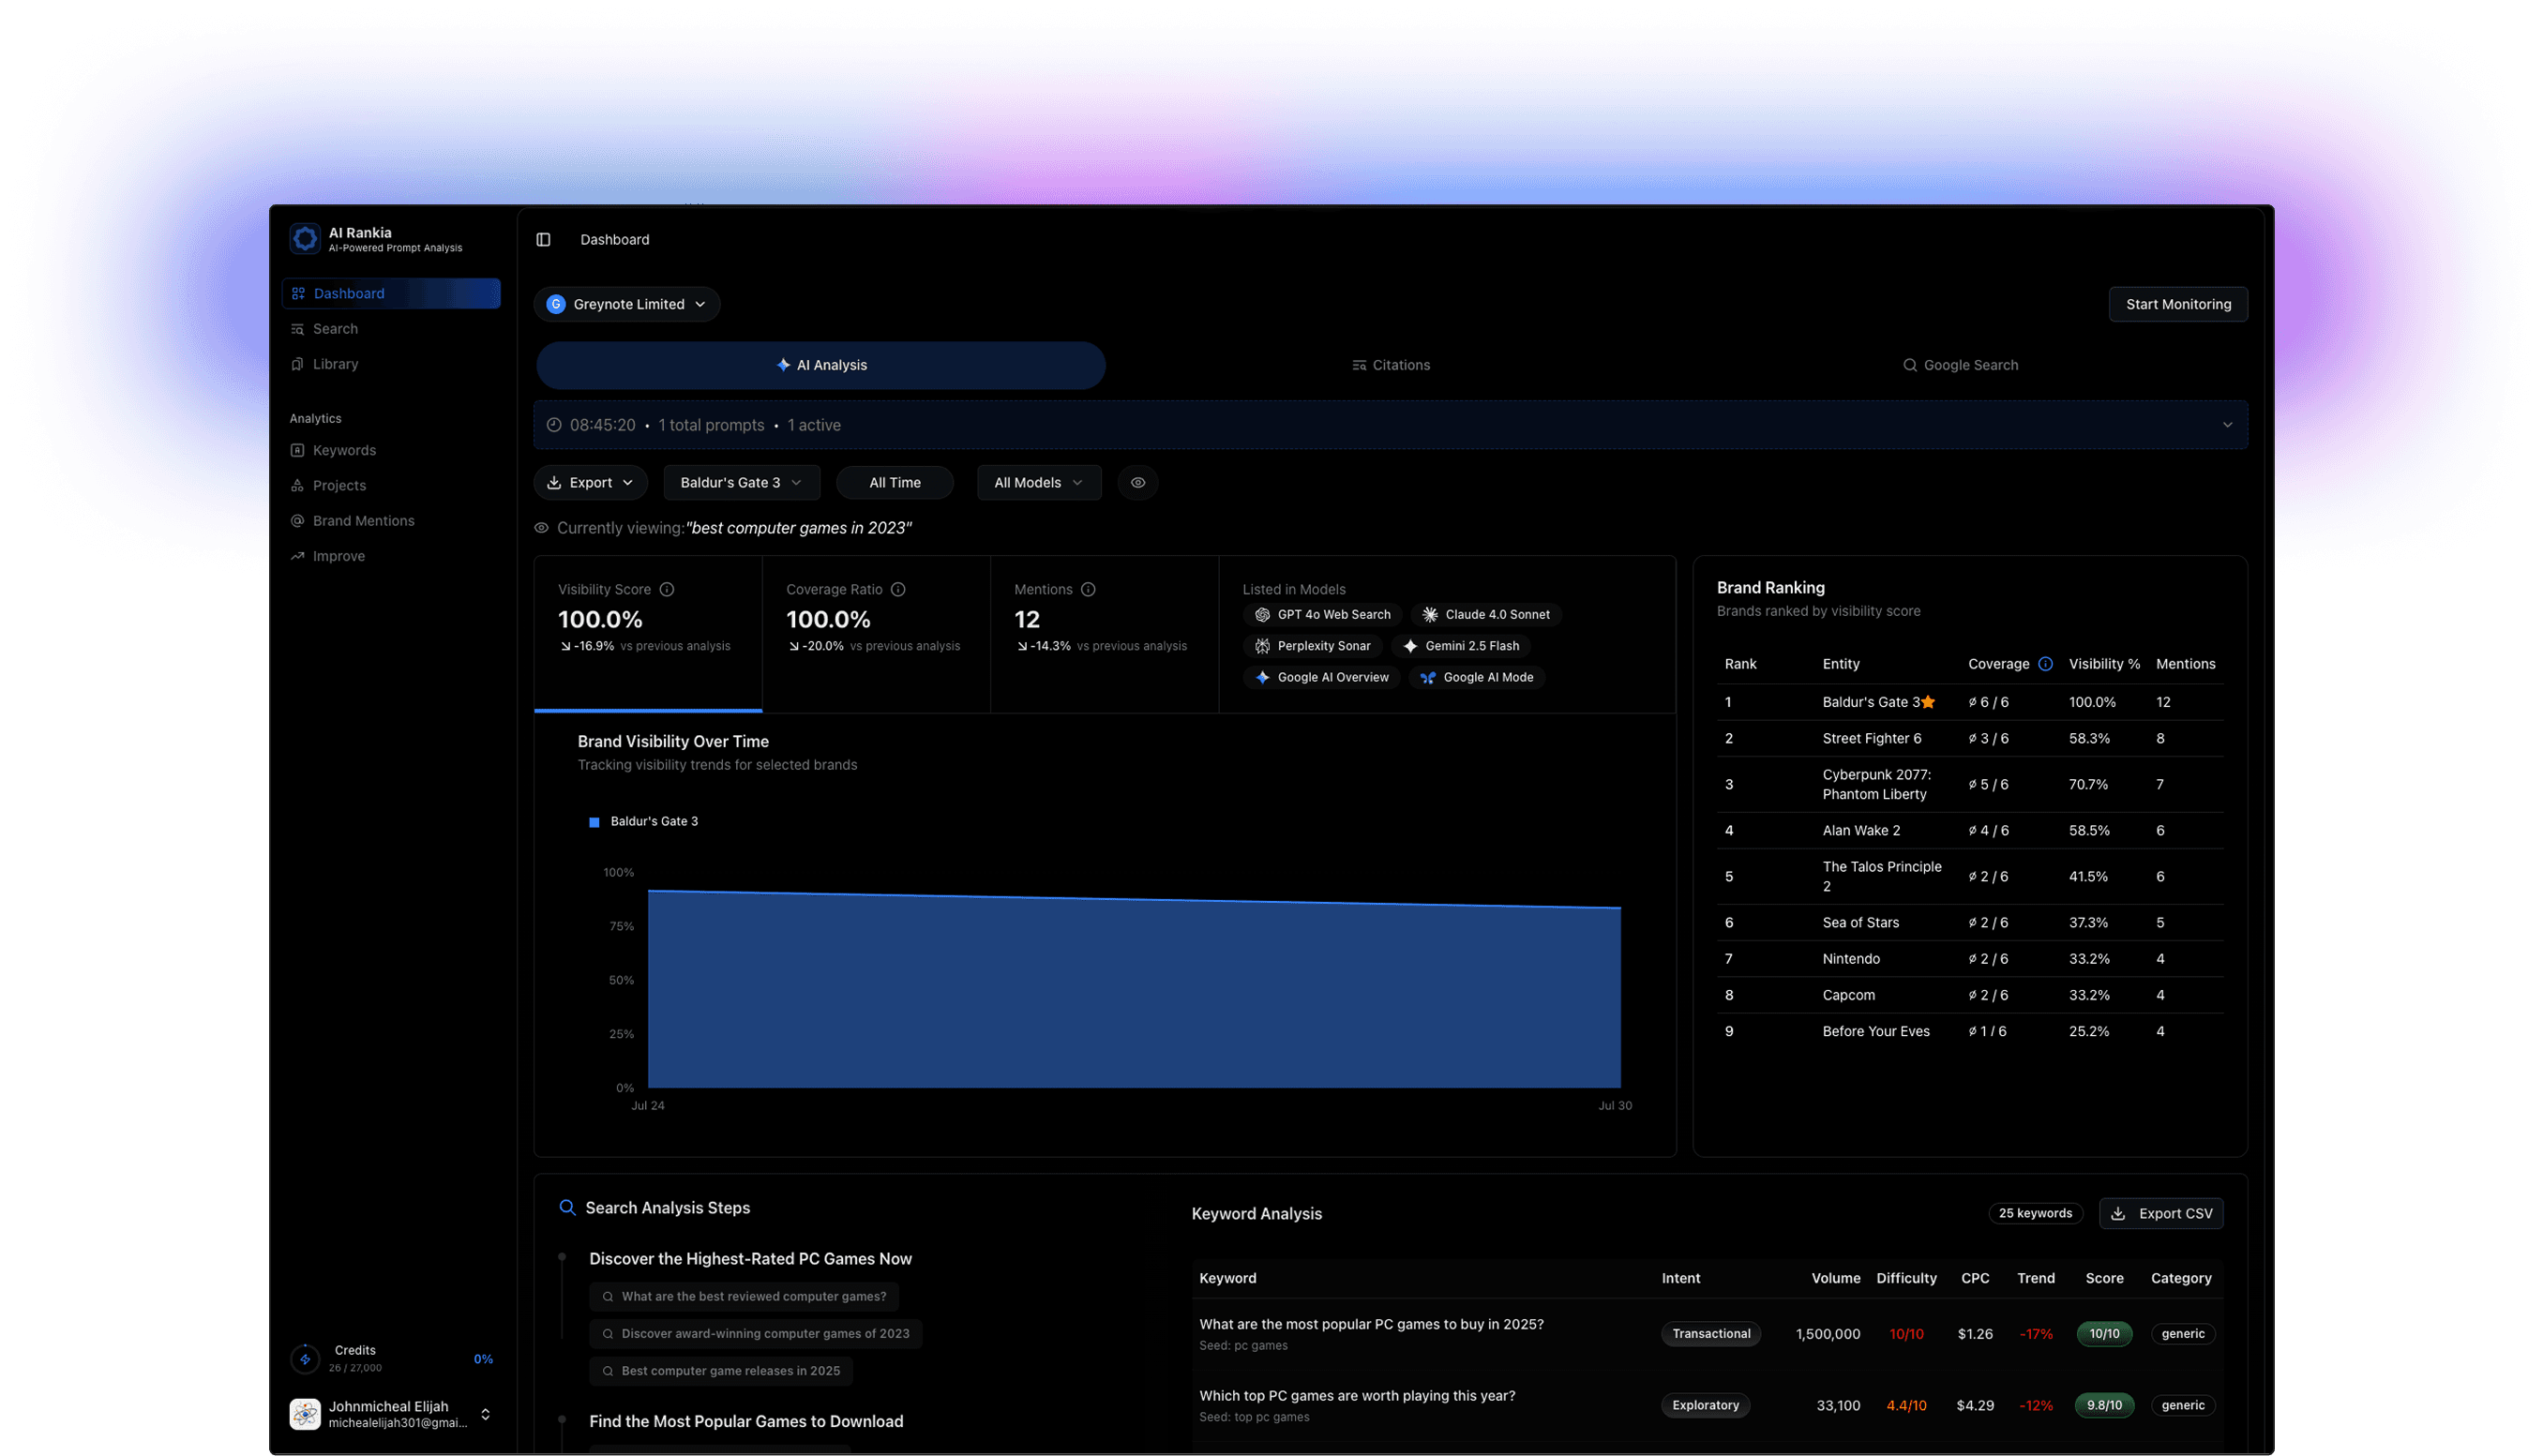The height and width of the screenshot is (1456, 2543).
Task: Switch to the Google Search tab
Action: coord(1959,365)
